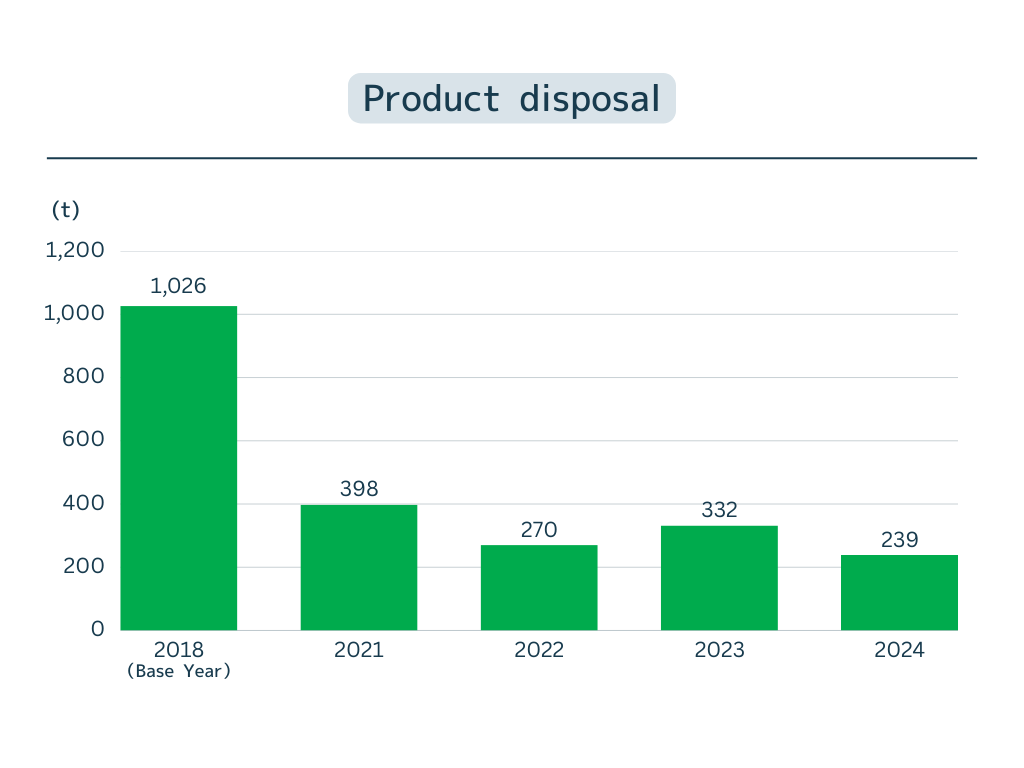Select the 2024 x-axis label
The image size is (1024, 768).
[x=899, y=650]
